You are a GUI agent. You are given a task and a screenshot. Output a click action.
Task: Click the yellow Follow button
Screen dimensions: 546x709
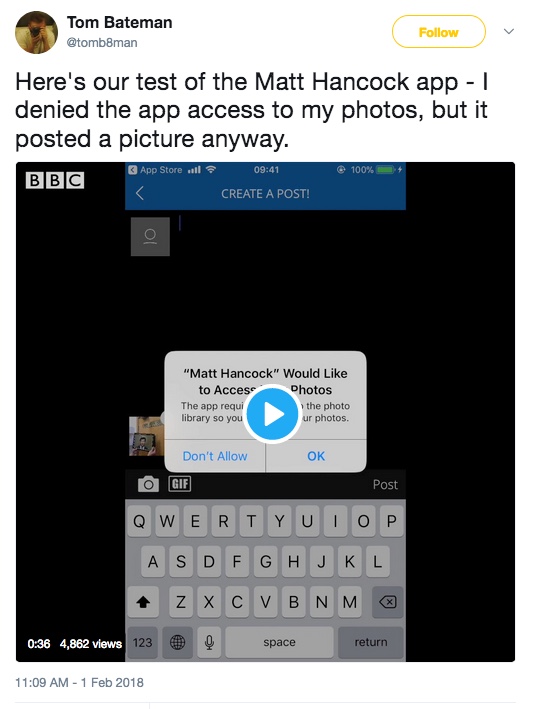point(438,32)
